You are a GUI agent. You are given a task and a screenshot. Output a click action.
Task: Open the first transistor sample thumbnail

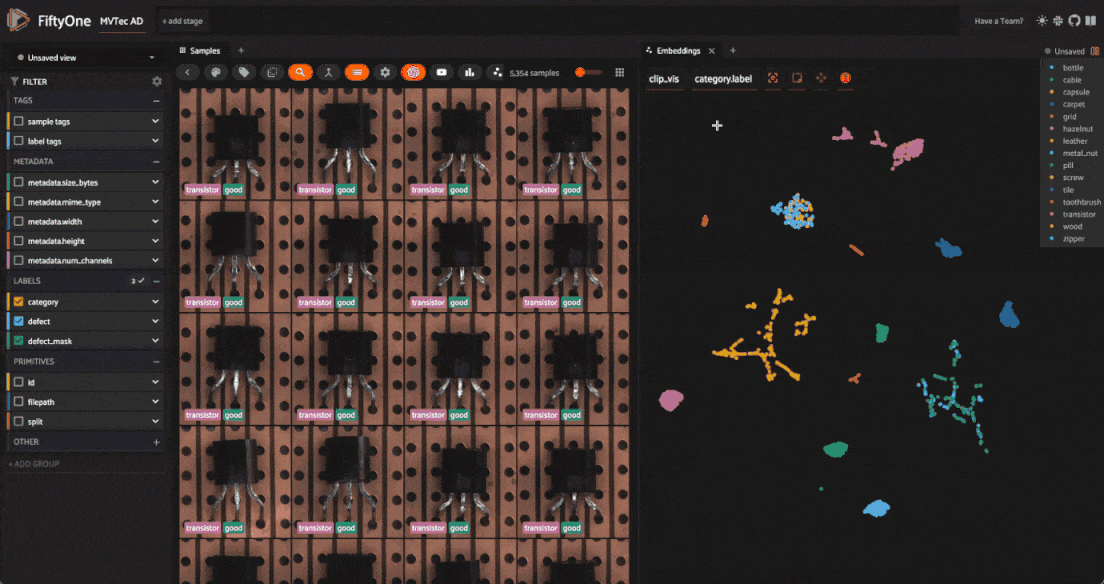pyautogui.click(x=235, y=144)
